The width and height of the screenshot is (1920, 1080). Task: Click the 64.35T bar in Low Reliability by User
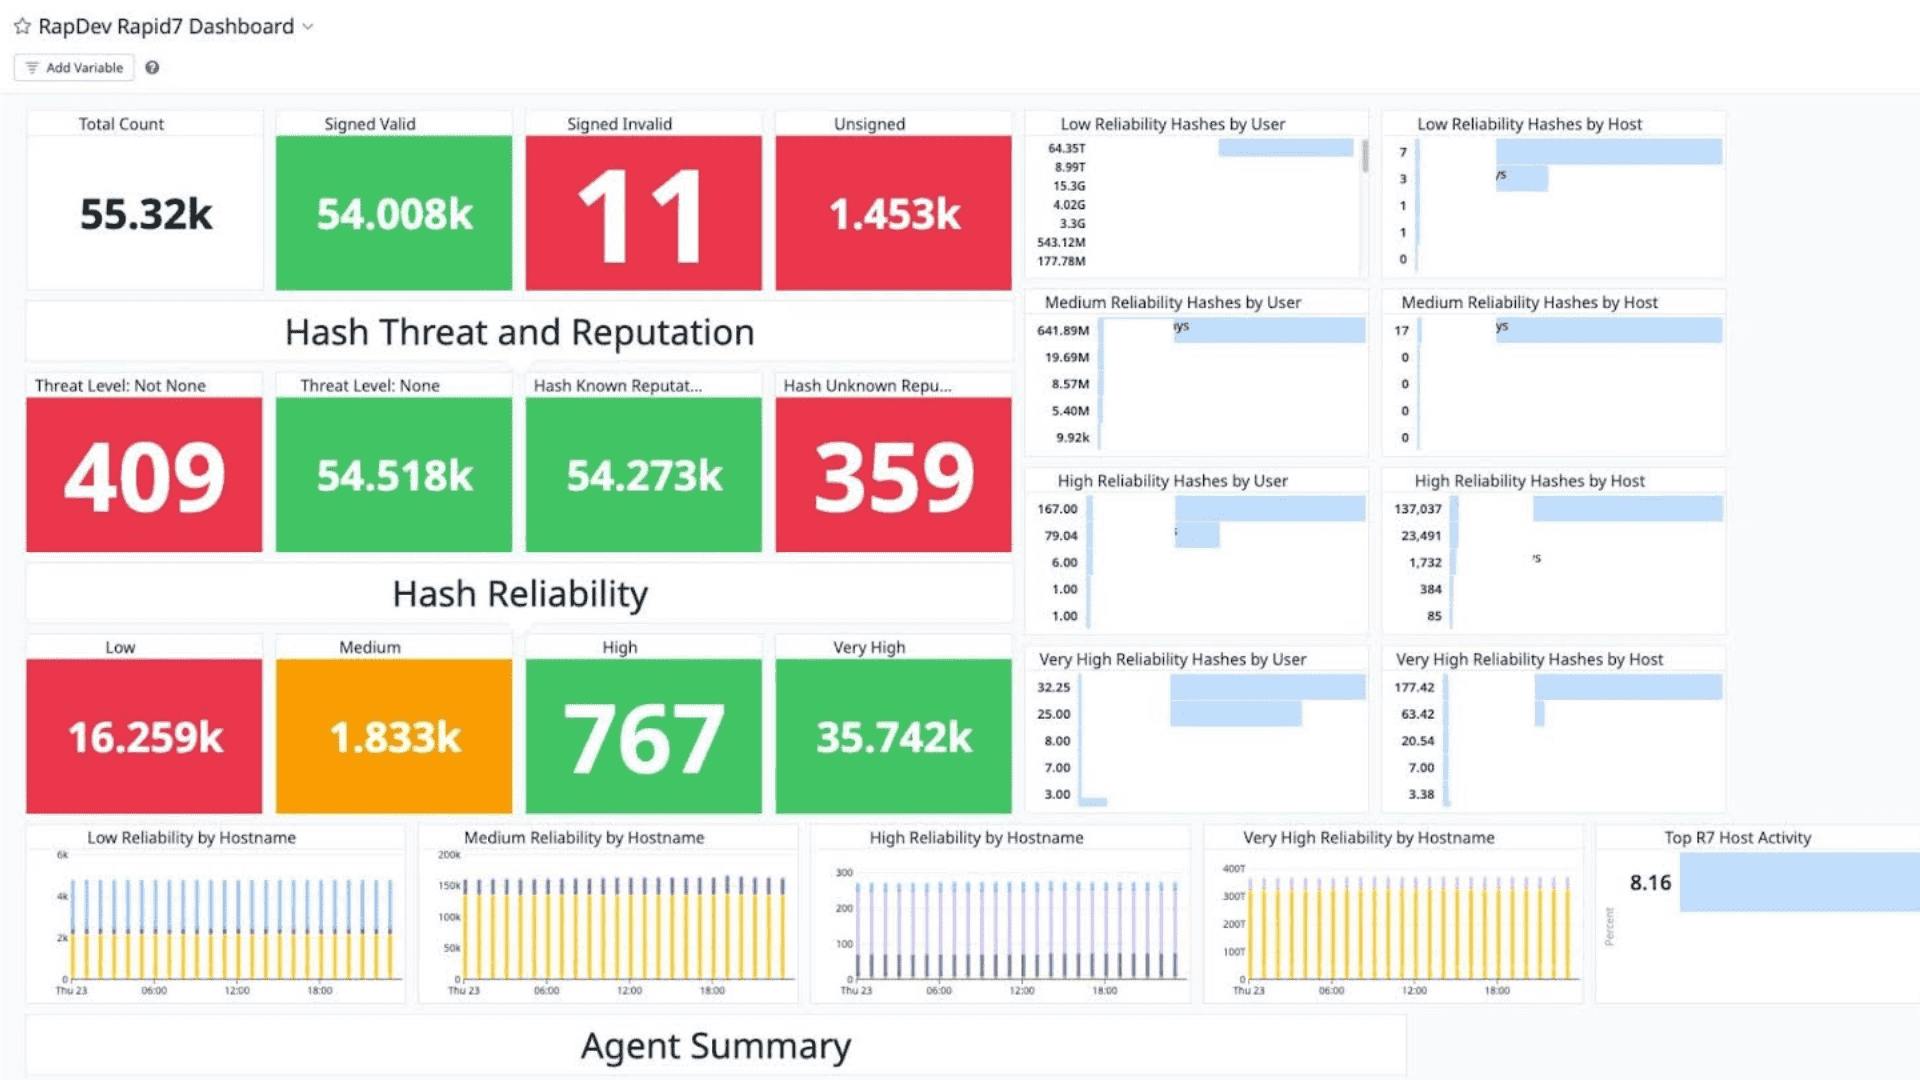(1286, 148)
